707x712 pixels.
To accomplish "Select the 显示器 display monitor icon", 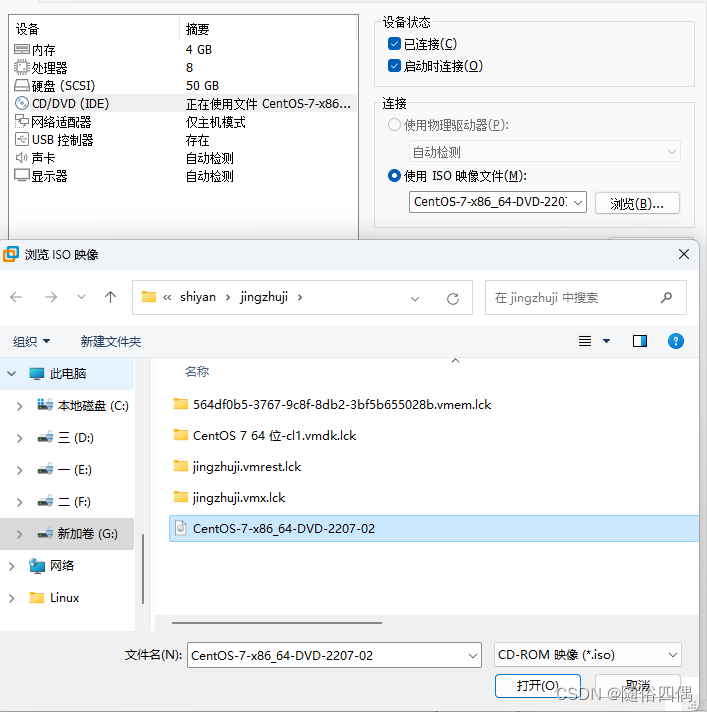I will point(21,175).
